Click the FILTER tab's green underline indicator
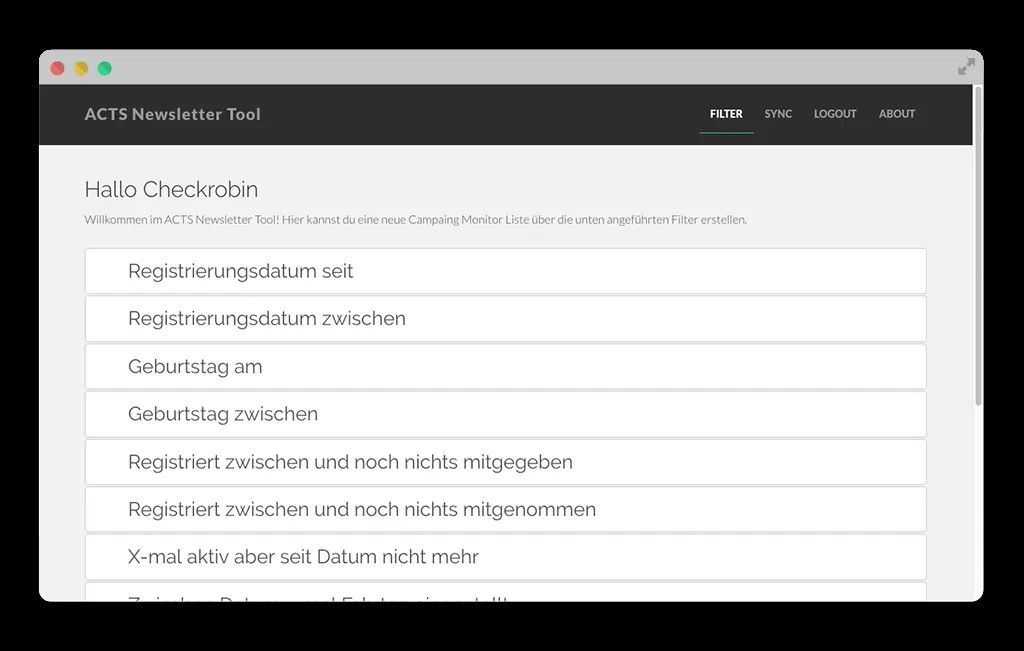The image size is (1024, 651). pyautogui.click(x=726, y=131)
